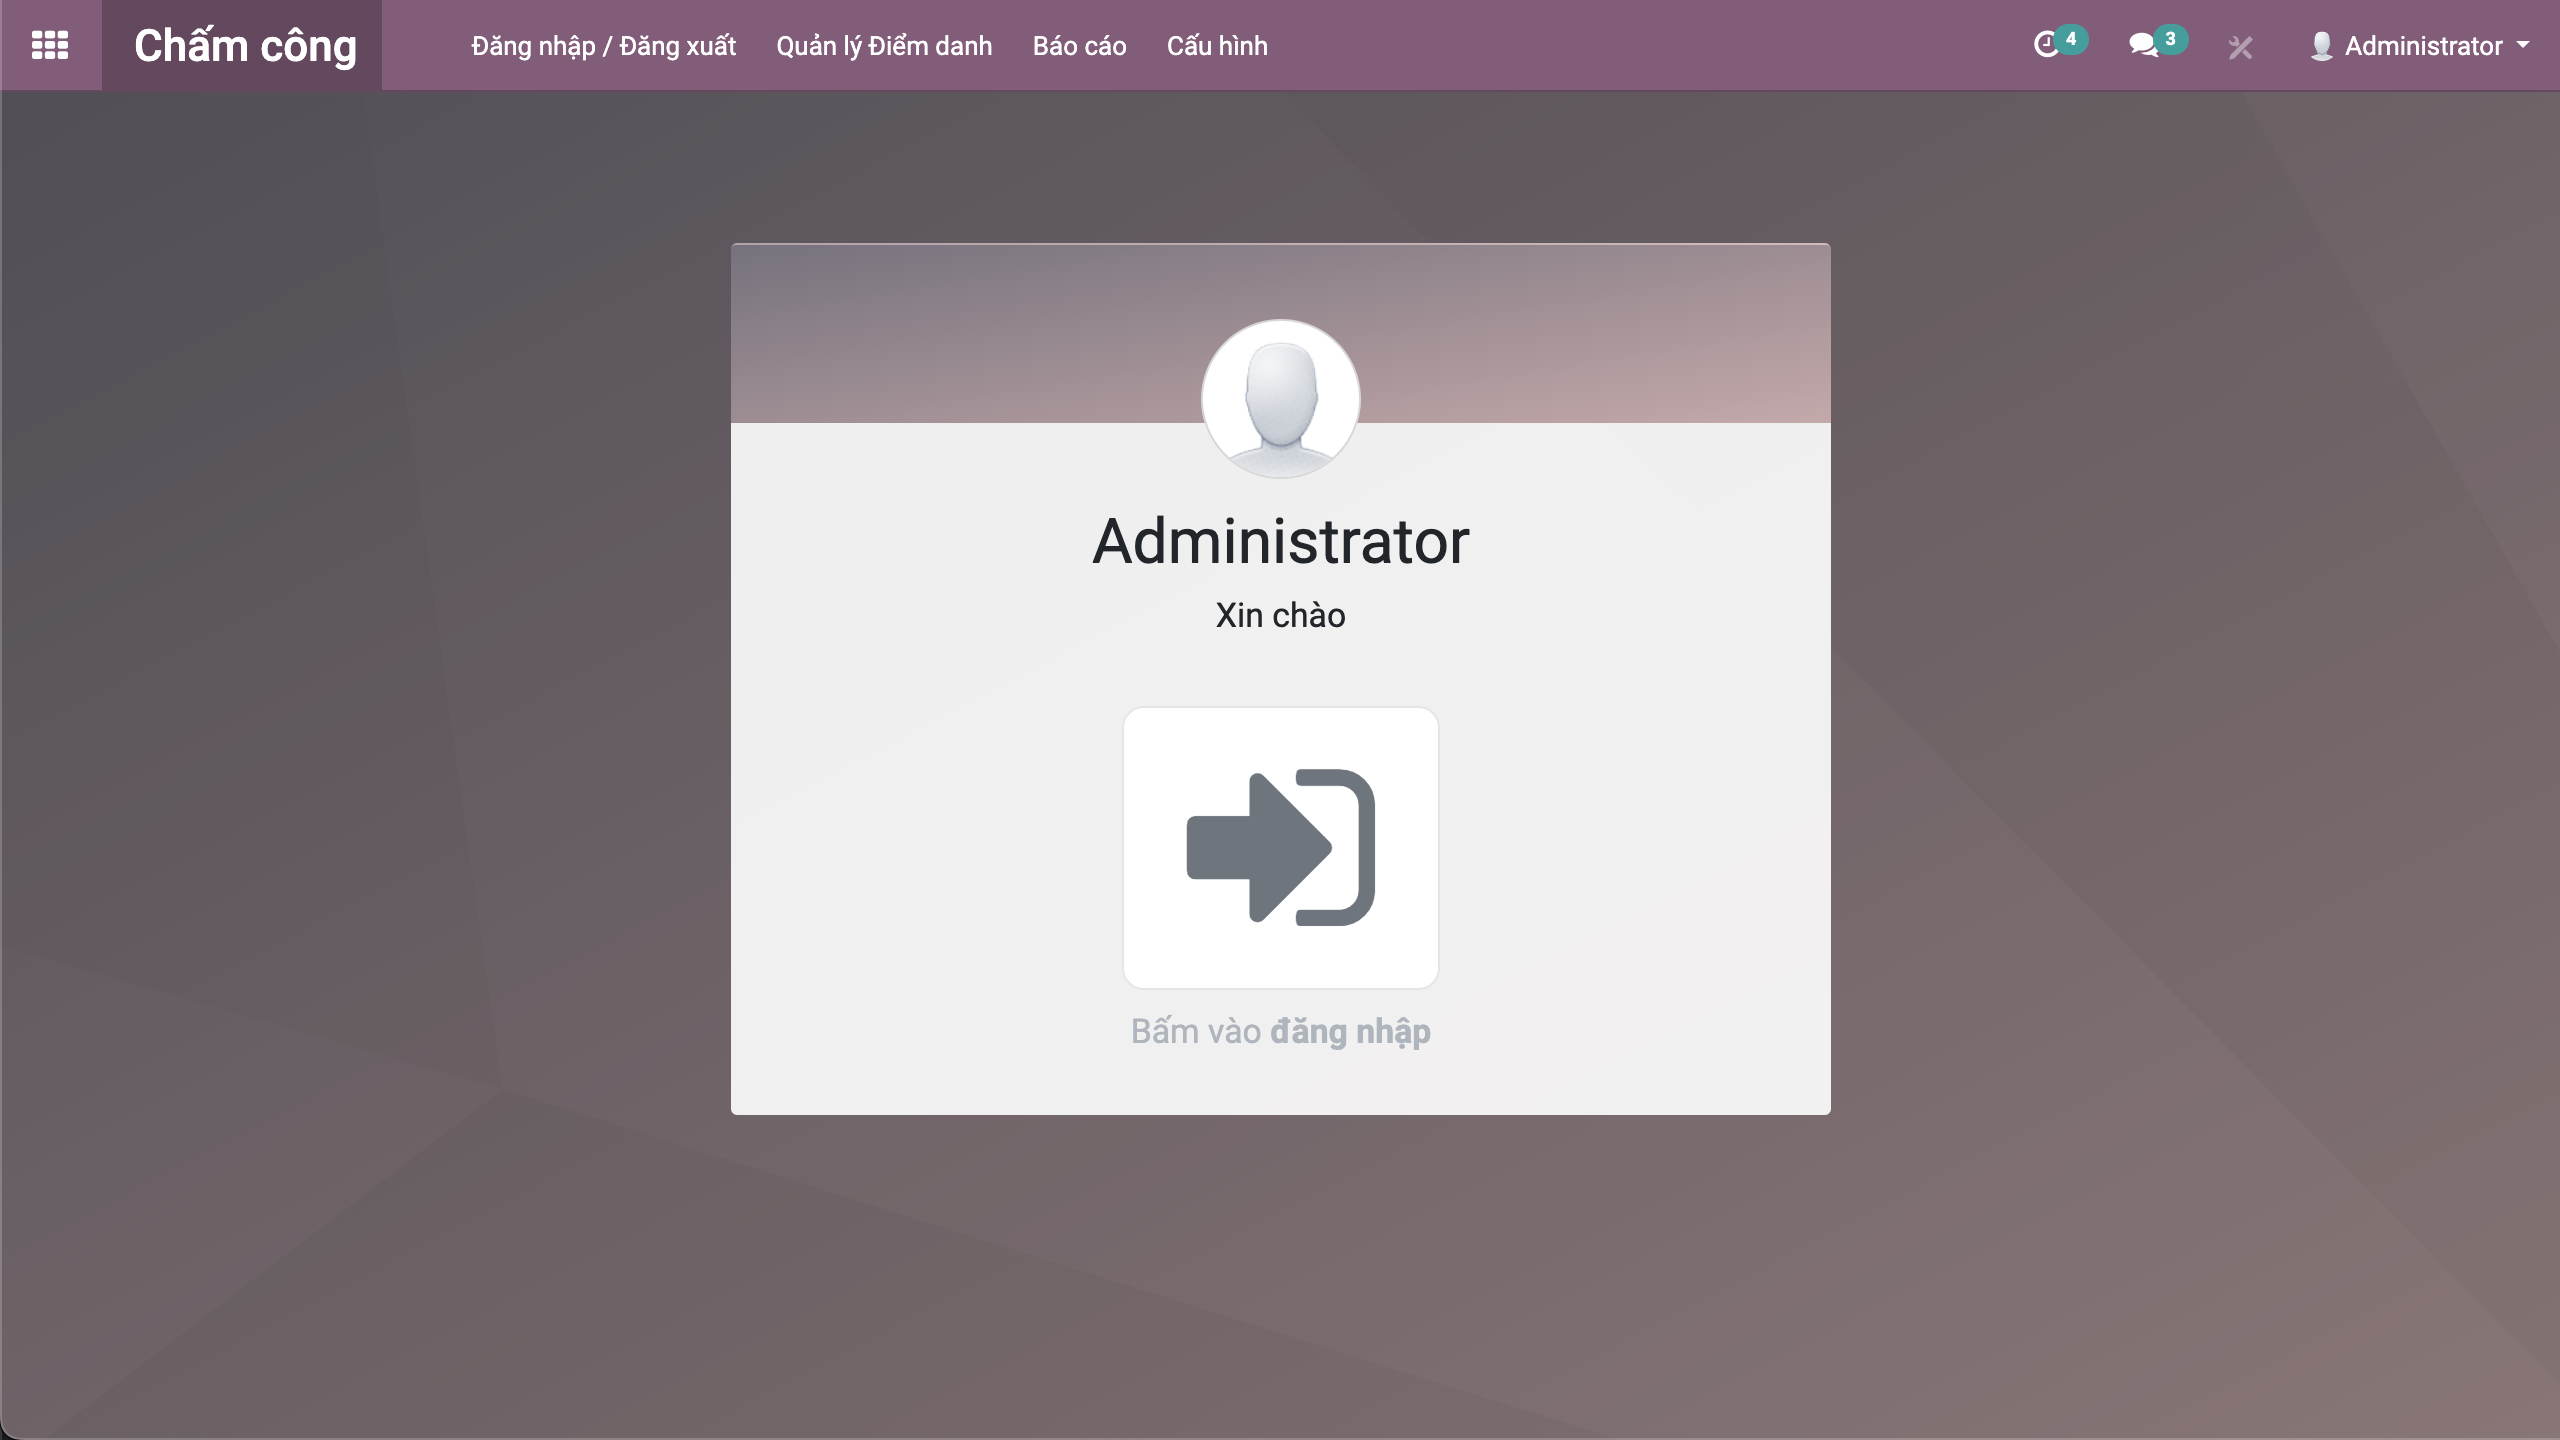Open the activities clock icon
The height and width of the screenshot is (1440, 2560).
2046,45
